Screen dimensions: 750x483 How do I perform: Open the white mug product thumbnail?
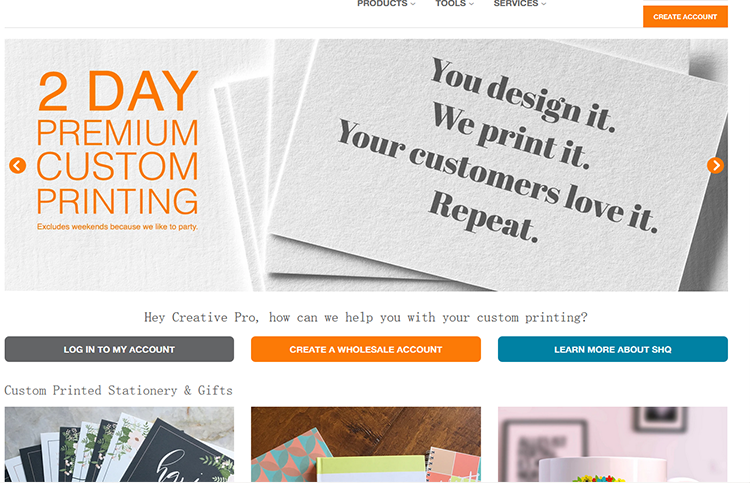tap(612, 444)
